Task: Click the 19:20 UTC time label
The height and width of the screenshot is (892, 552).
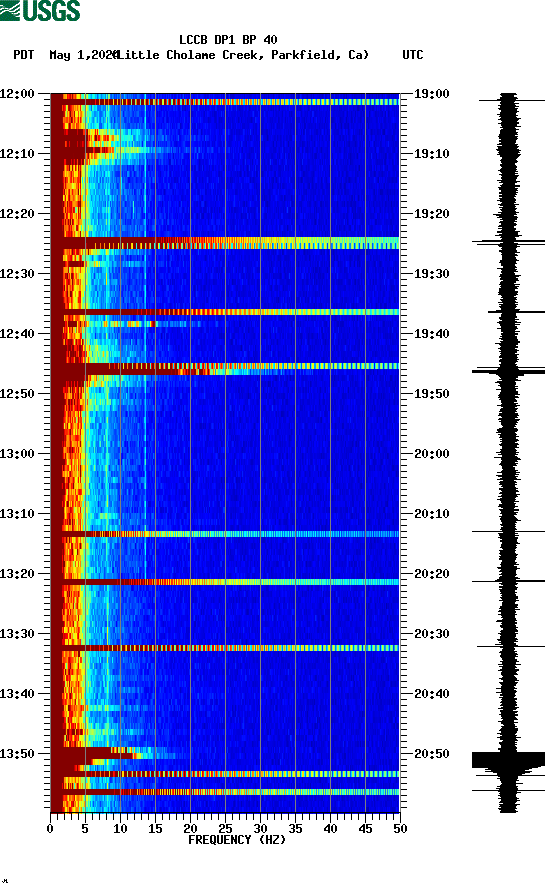Action: pyautogui.click(x=432, y=214)
